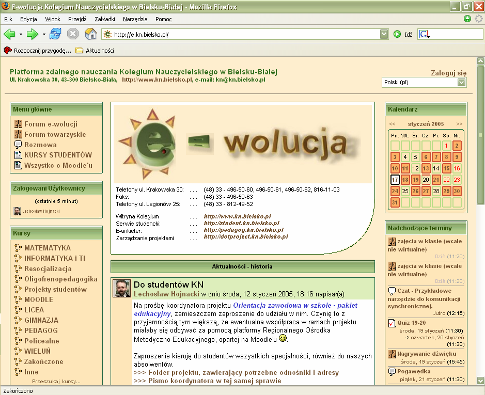Open the LICEA category icon
The width and height of the screenshot is (485, 395).
click(x=18, y=310)
